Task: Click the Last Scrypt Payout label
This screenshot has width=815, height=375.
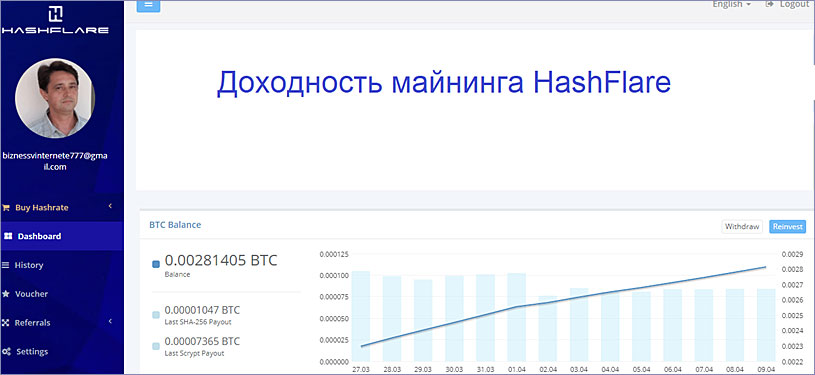Action: point(194,354)
